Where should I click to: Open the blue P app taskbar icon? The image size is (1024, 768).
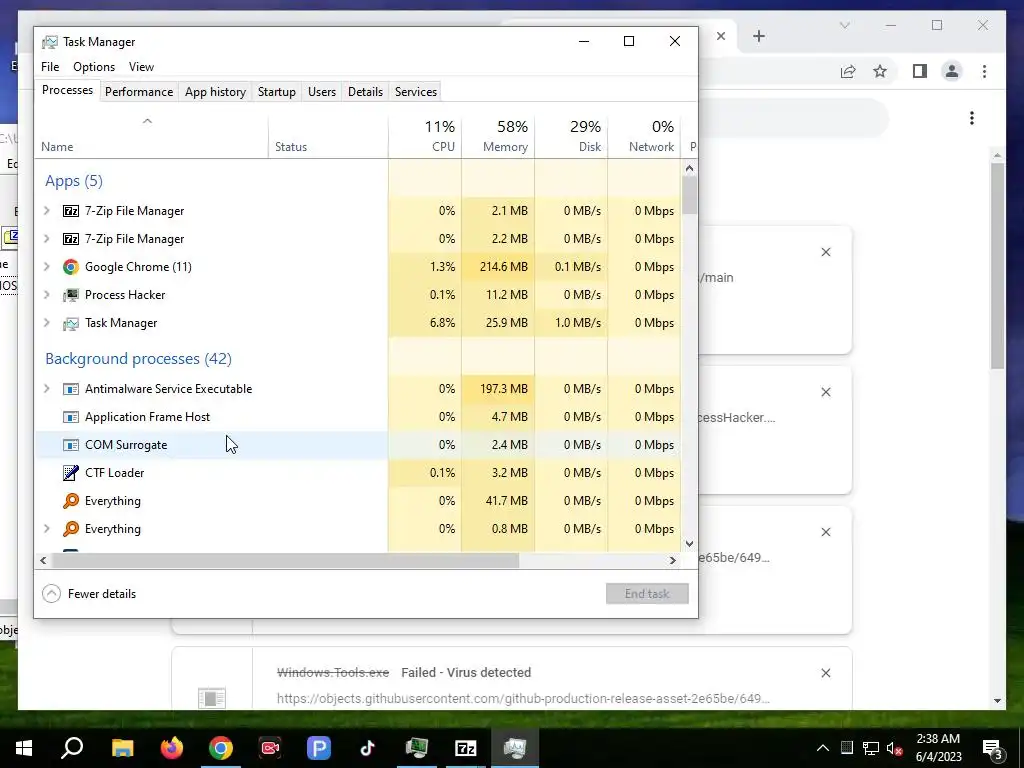(x=319, y=748)
